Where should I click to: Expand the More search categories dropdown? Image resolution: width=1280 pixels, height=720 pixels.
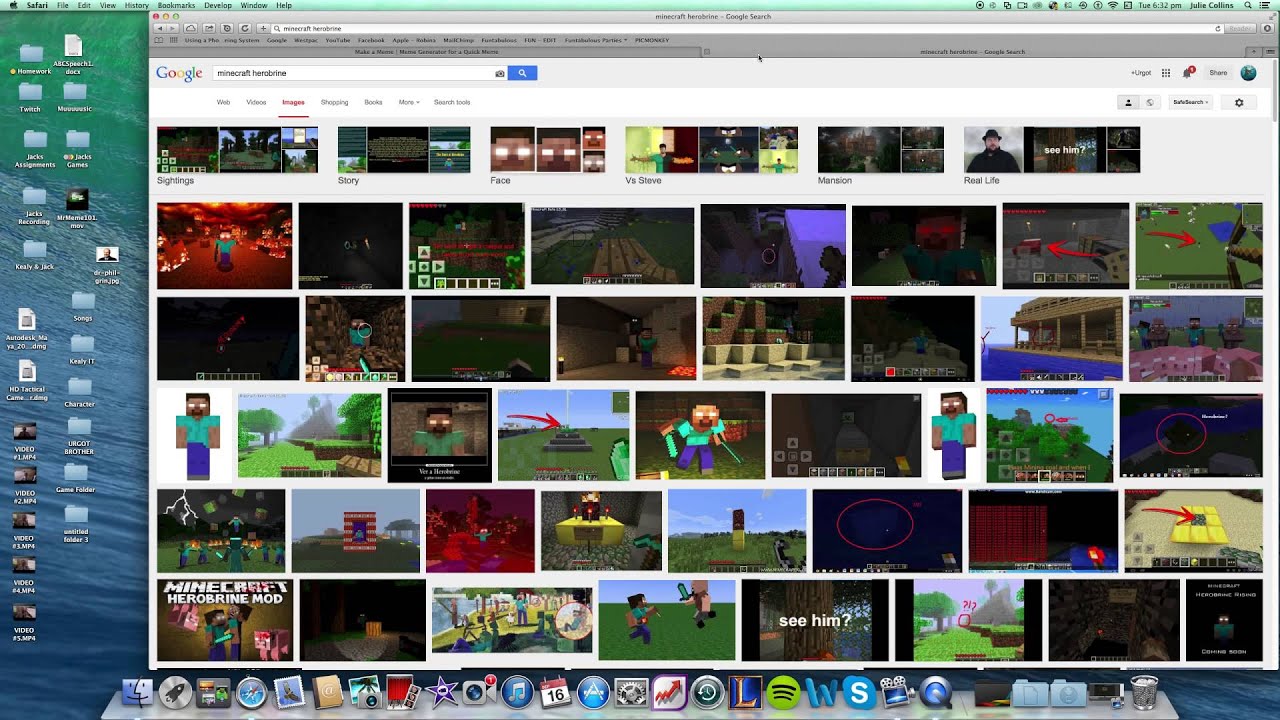click(409, 102)
